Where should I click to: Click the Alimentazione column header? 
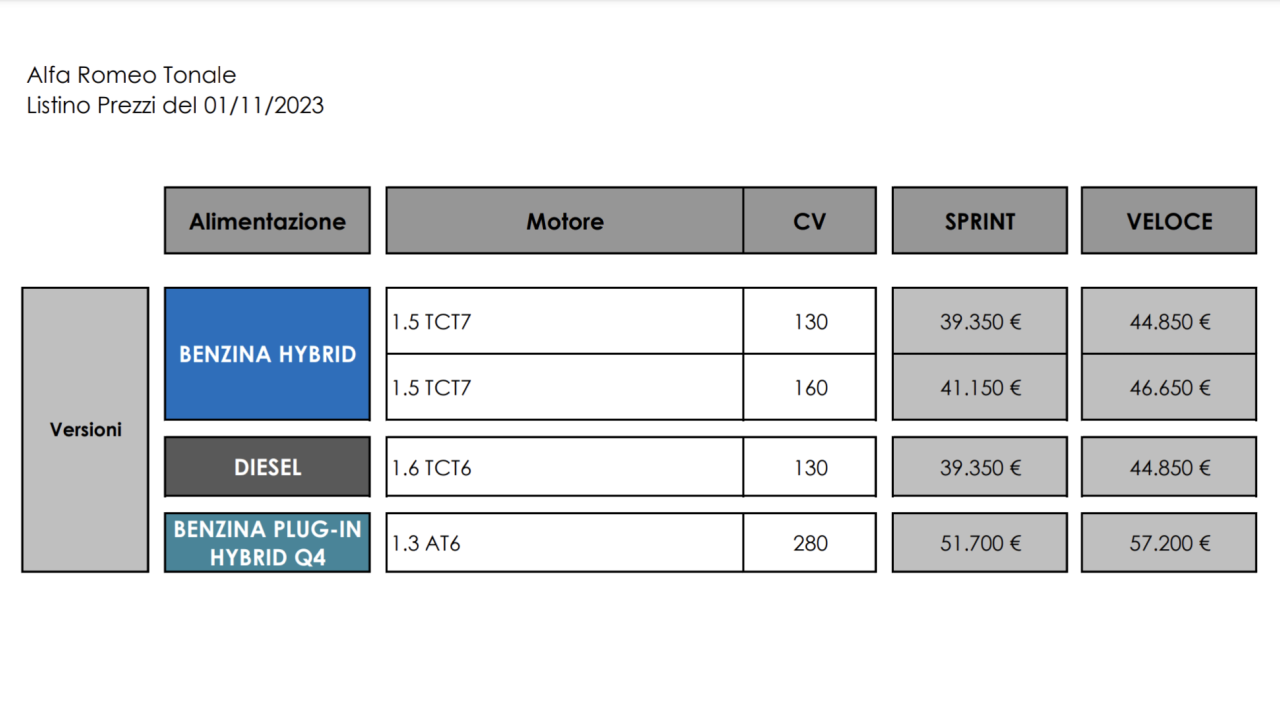[x=267, y=221]
